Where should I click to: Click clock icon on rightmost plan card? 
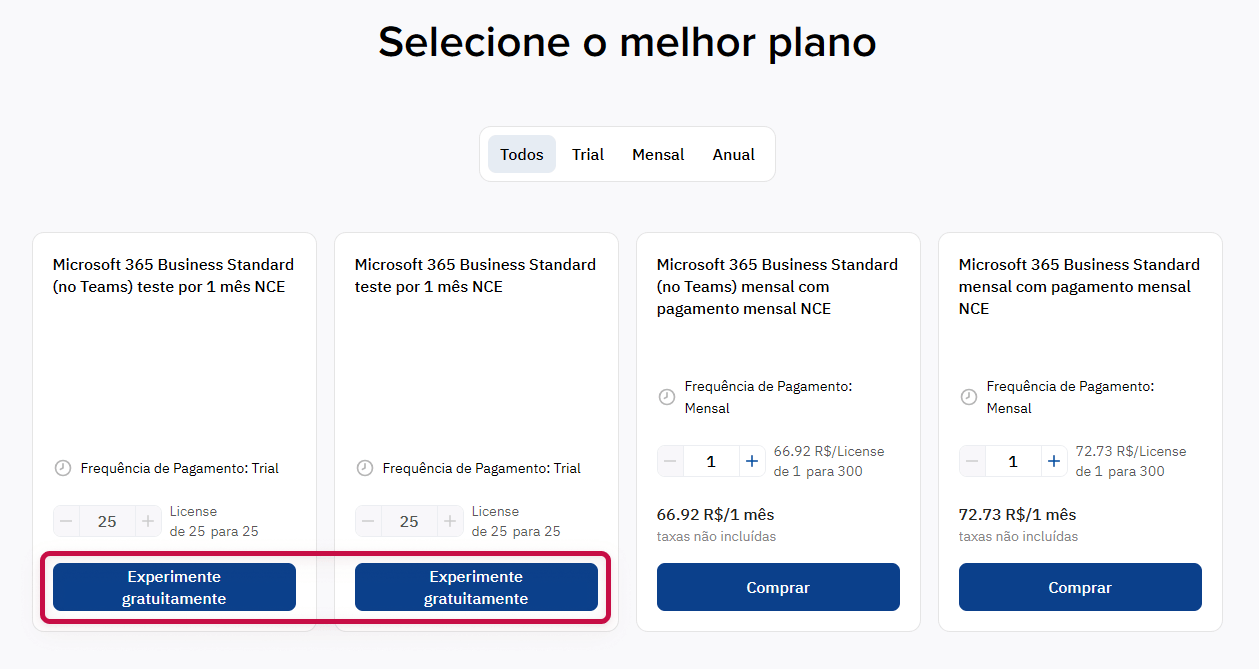coord(968,396)
